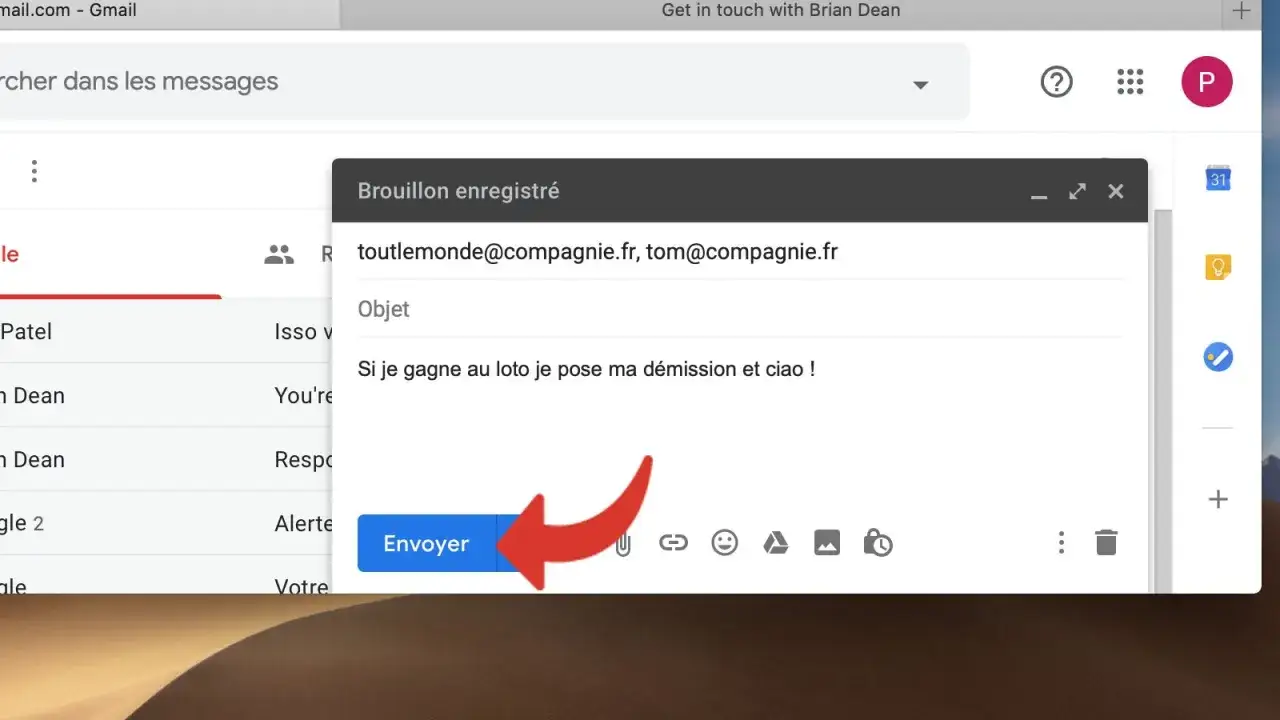Get add-ons with the plus icon

(x=1218, y=499)
